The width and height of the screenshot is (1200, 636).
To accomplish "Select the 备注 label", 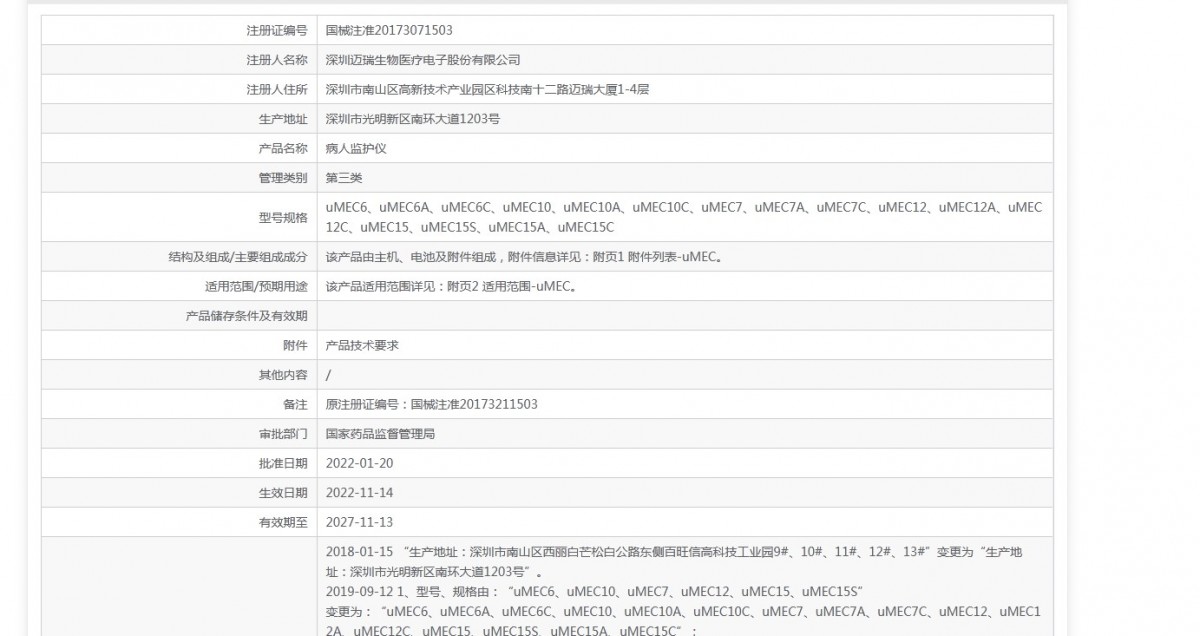I will pos(295,404).
